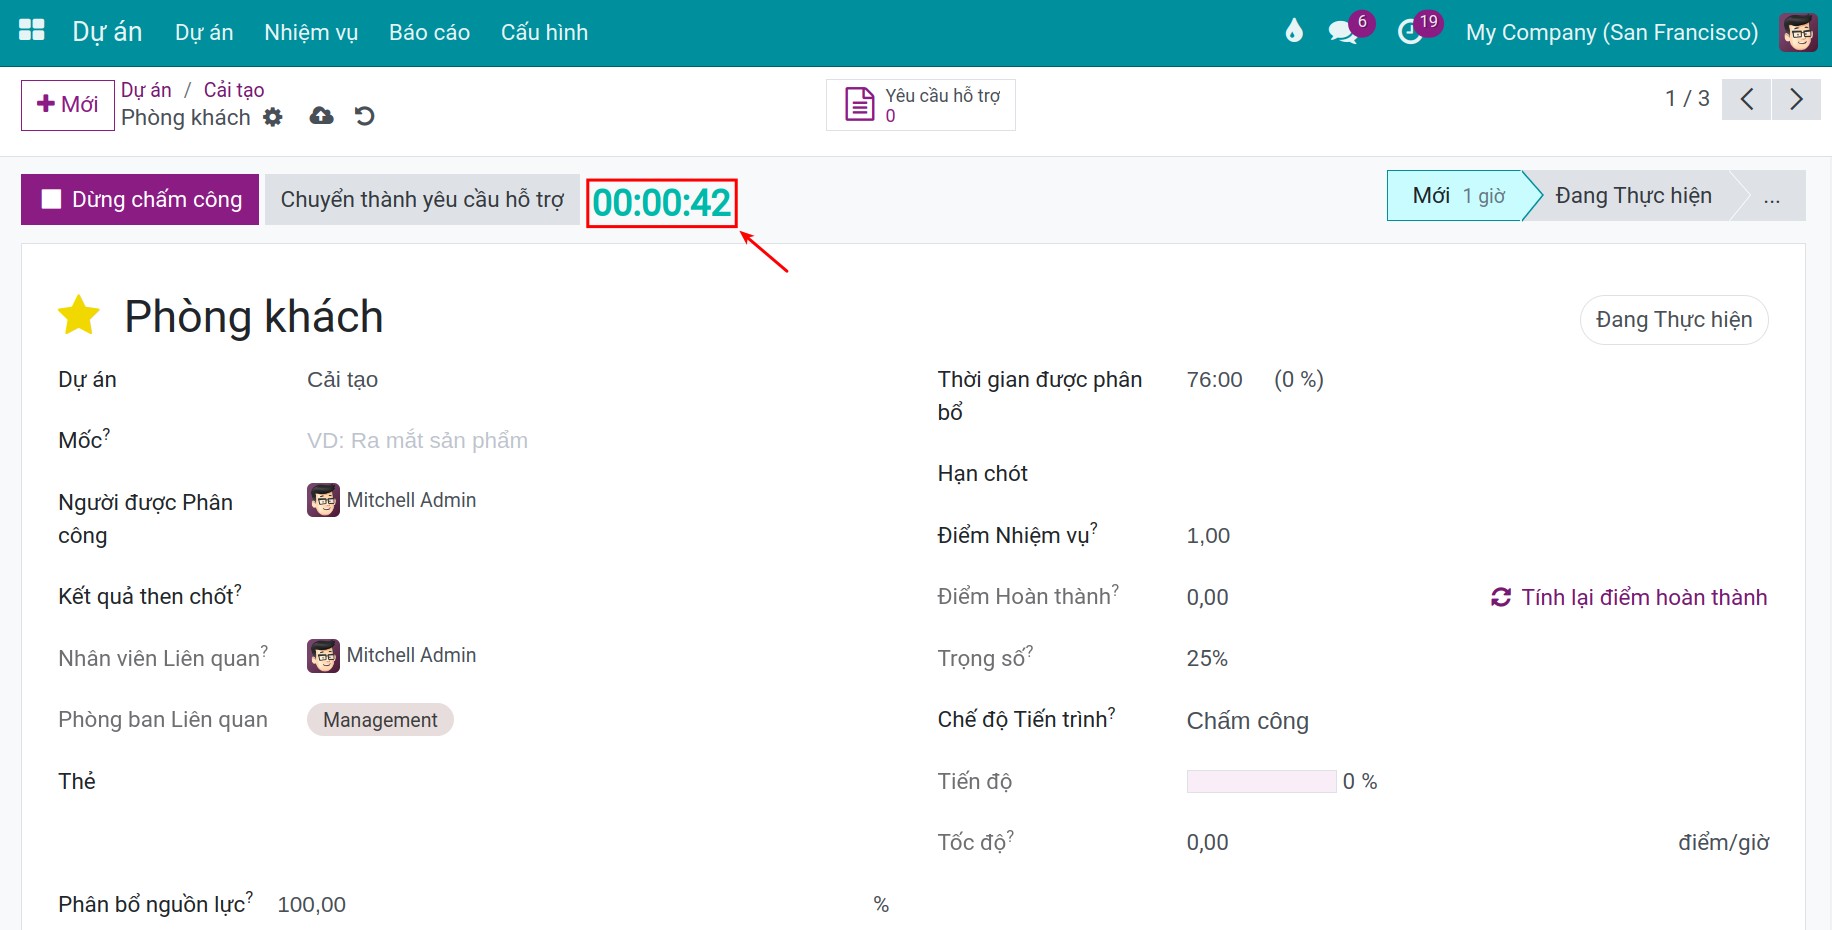
Task: Toggle the yellow priority star
Action: pos(79,316)
